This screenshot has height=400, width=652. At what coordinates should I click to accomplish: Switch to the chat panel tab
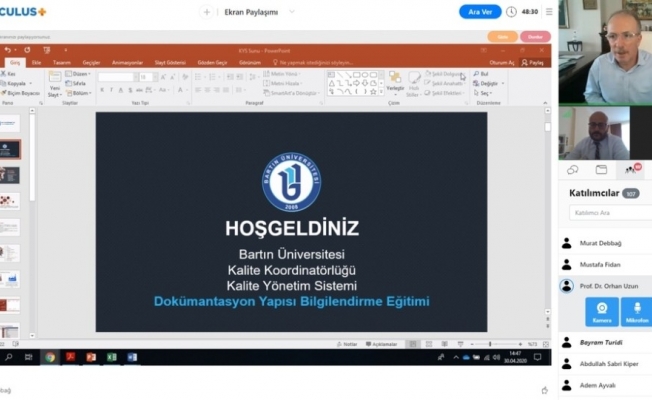(x=574, y=170)
